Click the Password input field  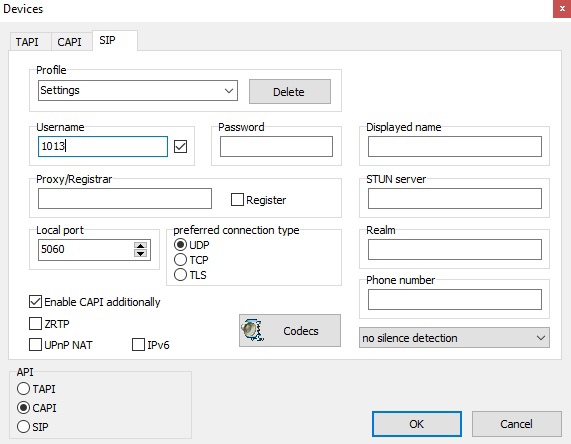coord(276,146)
